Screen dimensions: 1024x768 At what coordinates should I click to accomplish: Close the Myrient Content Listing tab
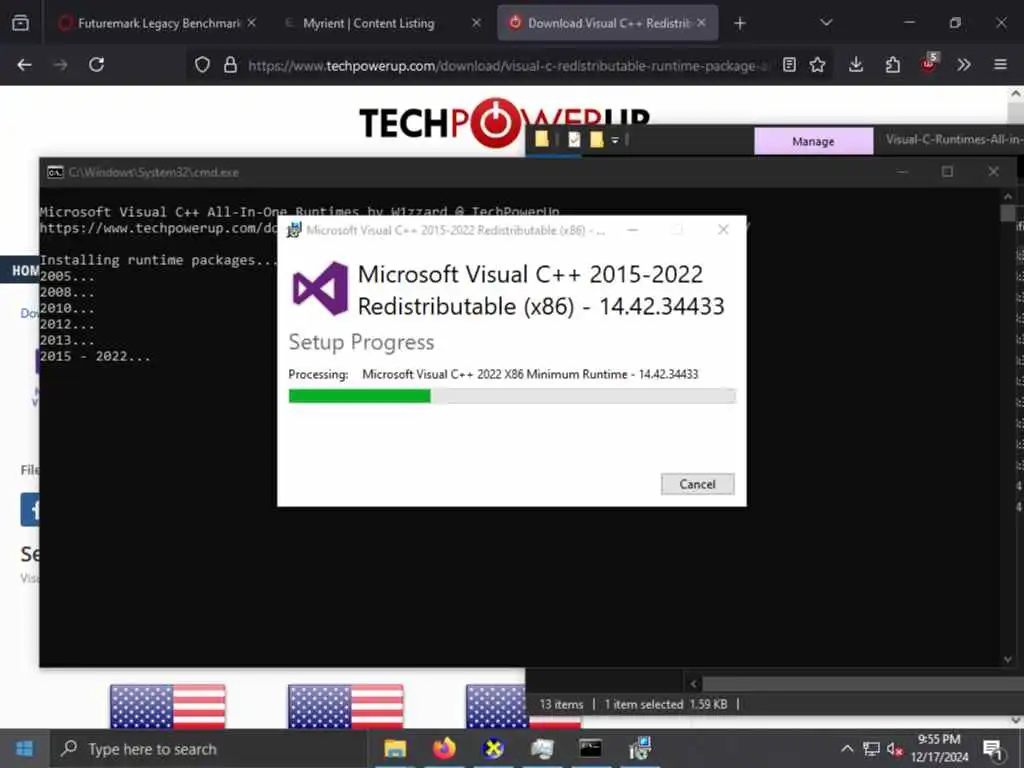[x=477, y=23]
